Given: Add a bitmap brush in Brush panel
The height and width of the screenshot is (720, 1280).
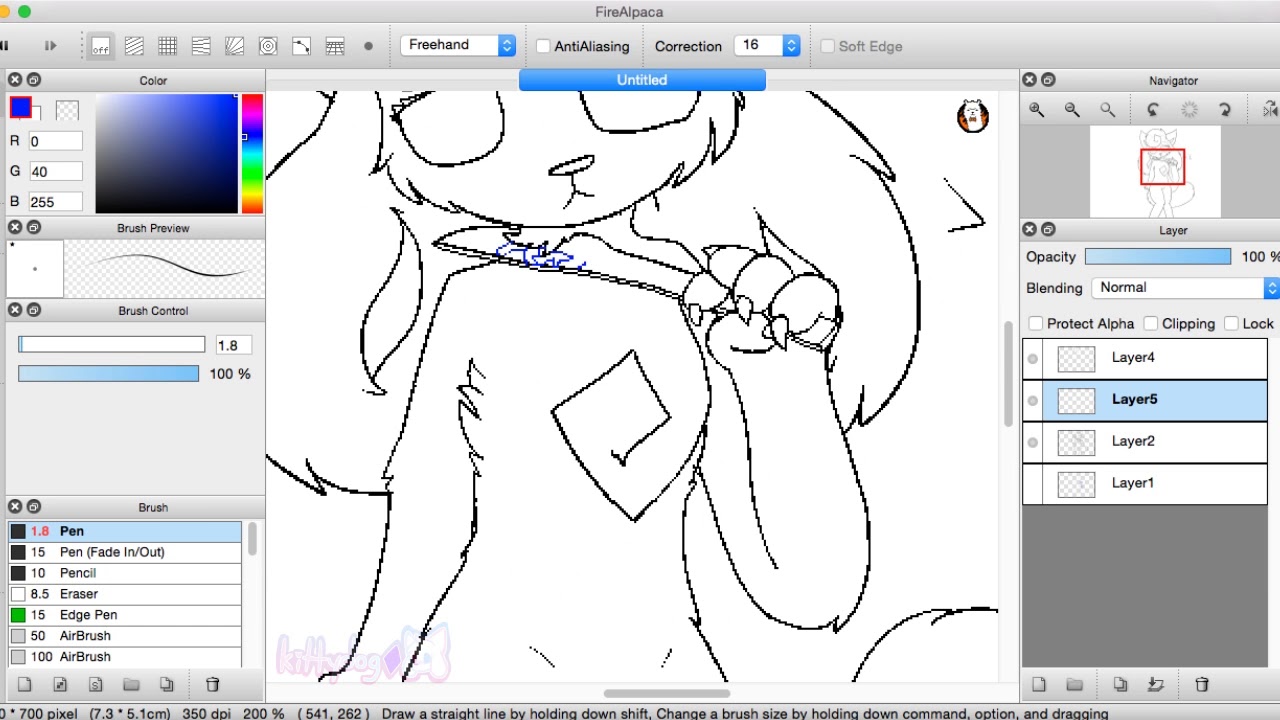Looking at the screenshot, I should click(60, 685).
